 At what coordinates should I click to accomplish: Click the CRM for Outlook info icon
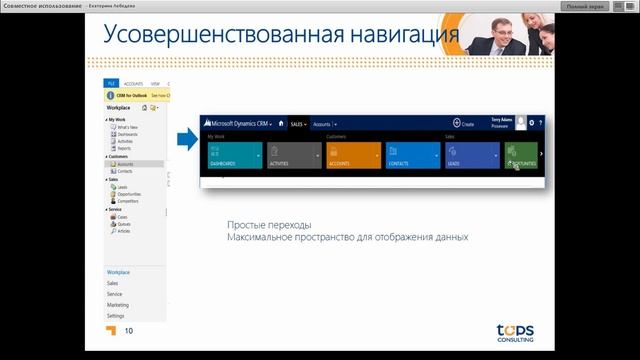(110, 96)
